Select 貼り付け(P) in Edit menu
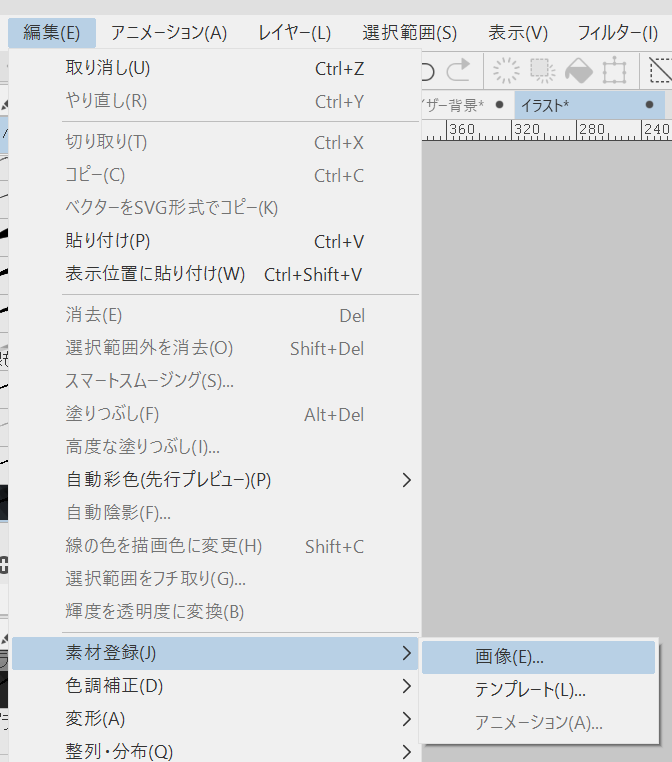 pos(107,241)
